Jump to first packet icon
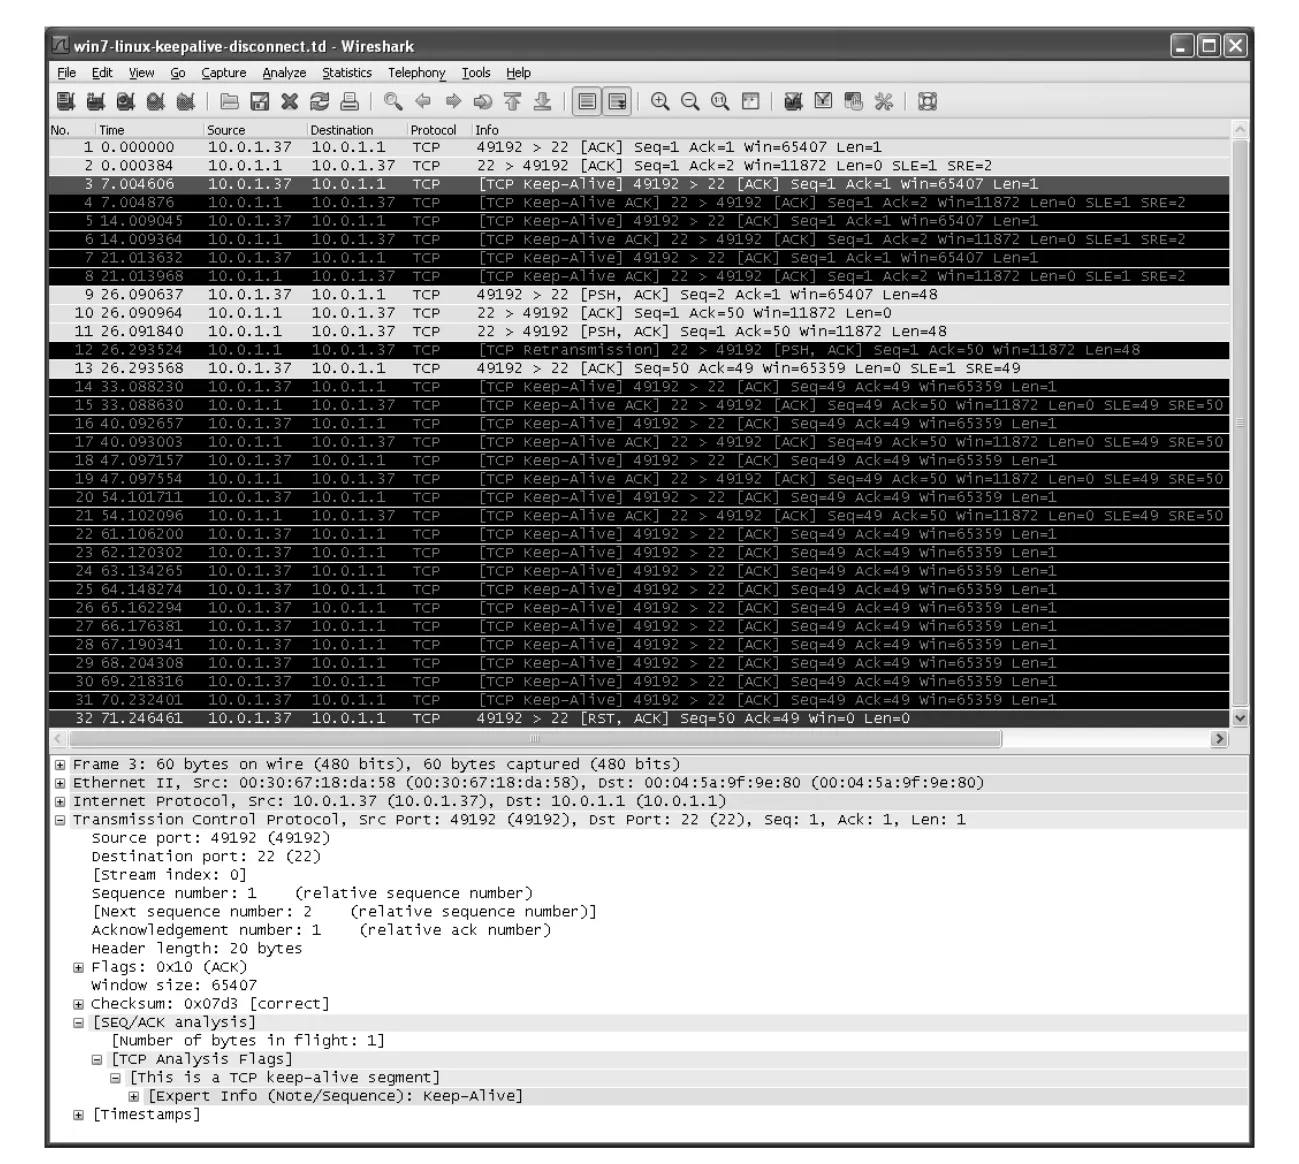 [513, 101]
